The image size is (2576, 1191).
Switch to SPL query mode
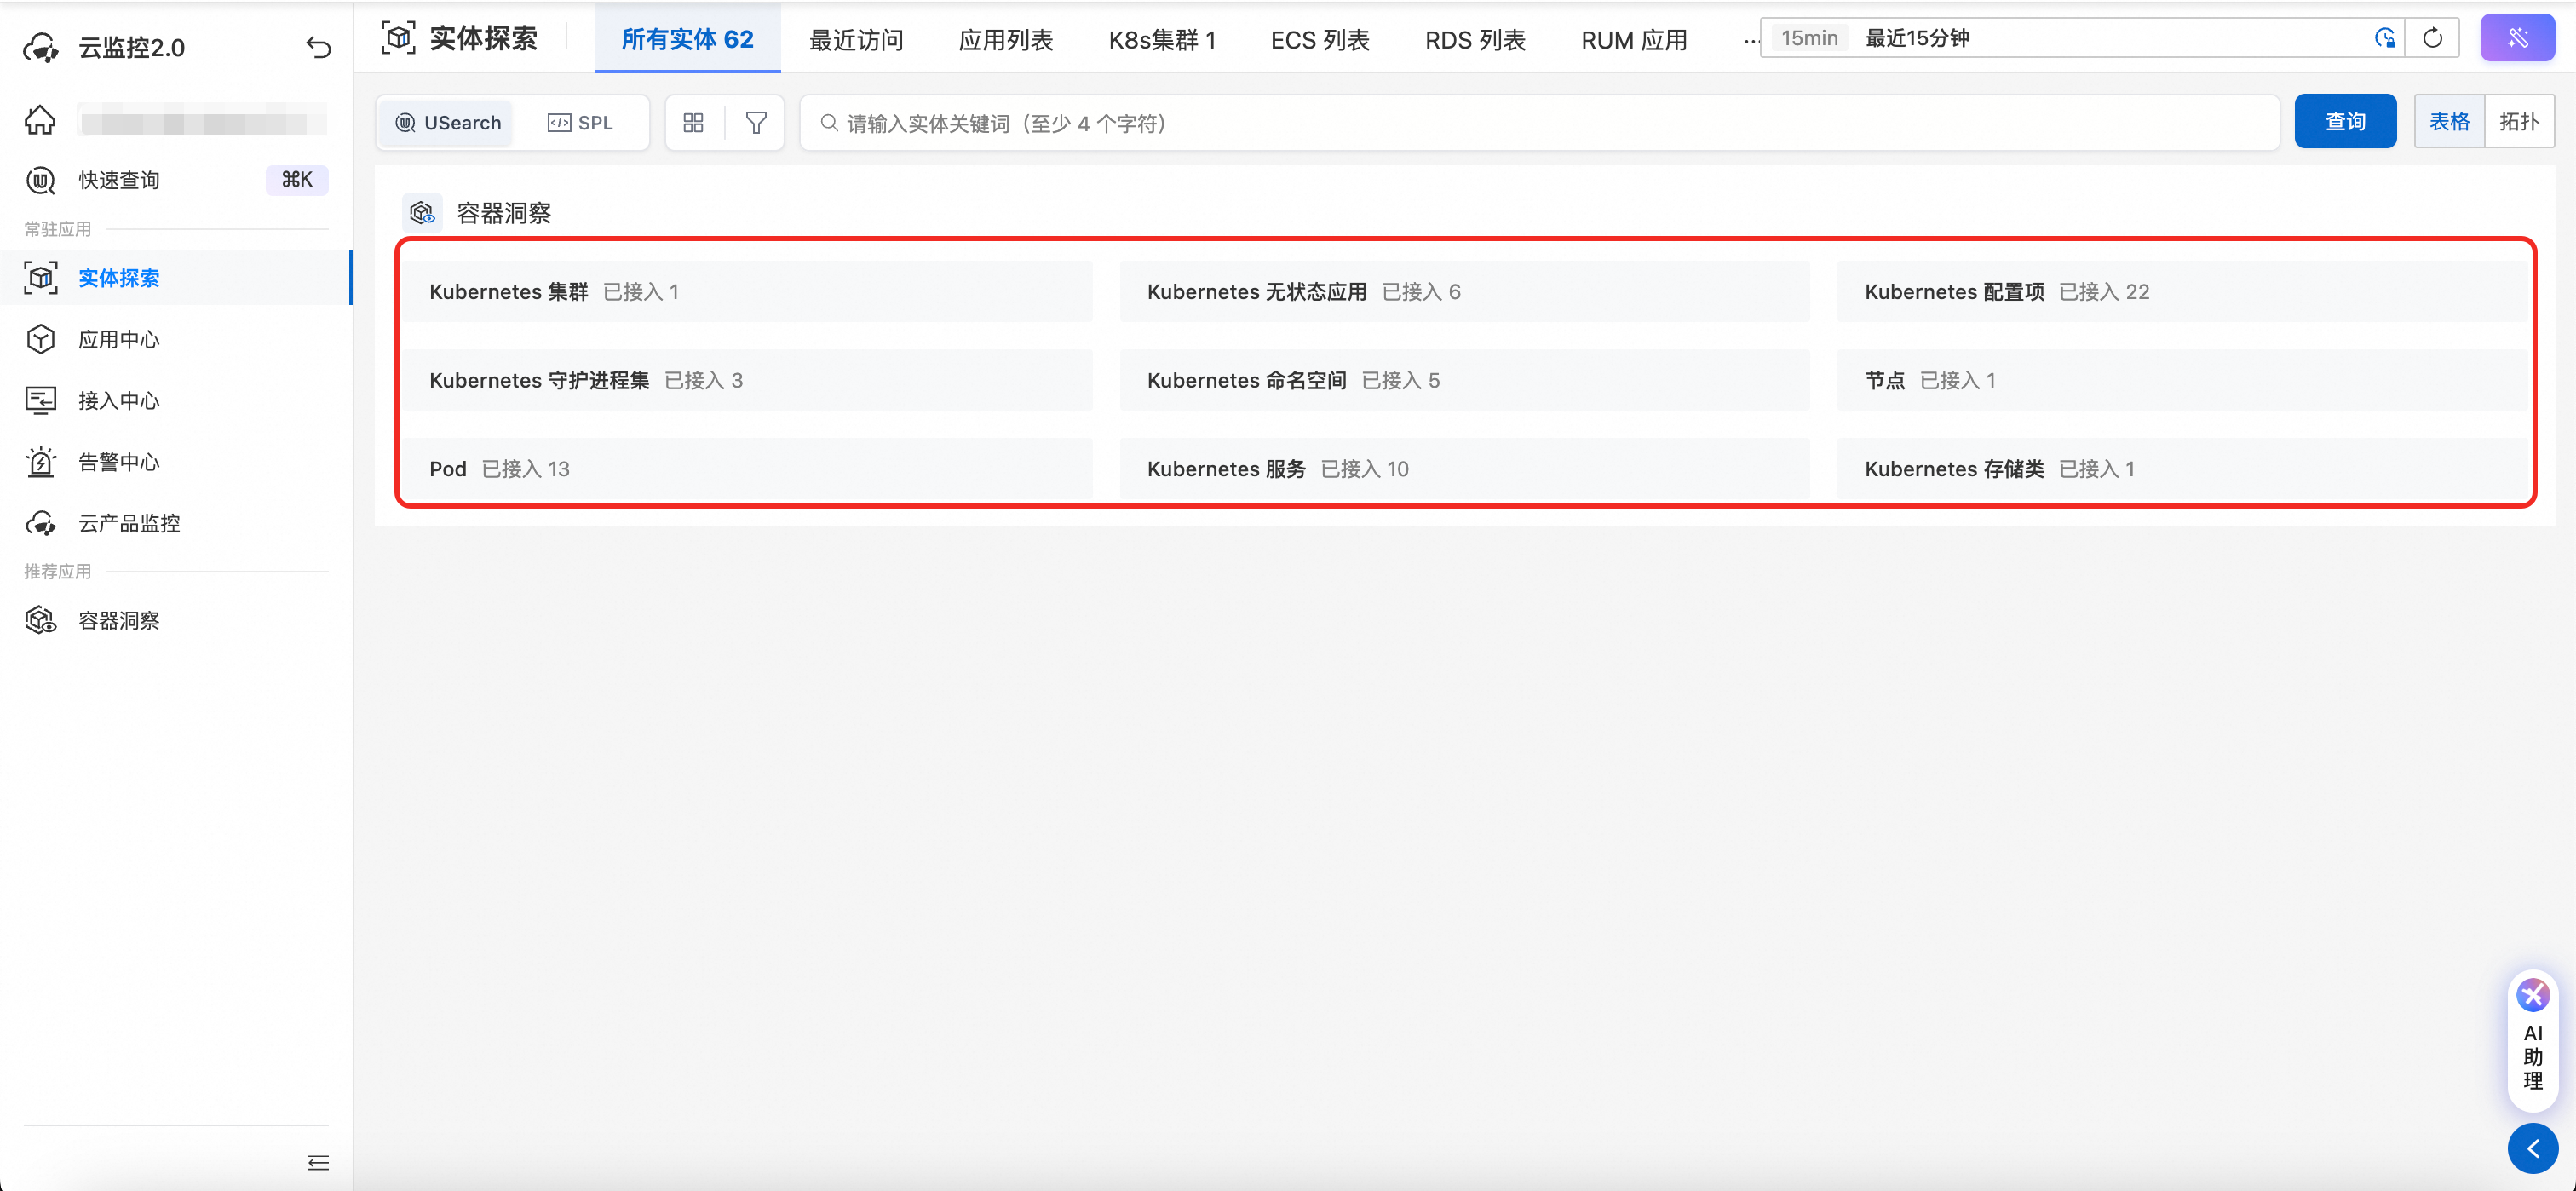pos(580,122)
